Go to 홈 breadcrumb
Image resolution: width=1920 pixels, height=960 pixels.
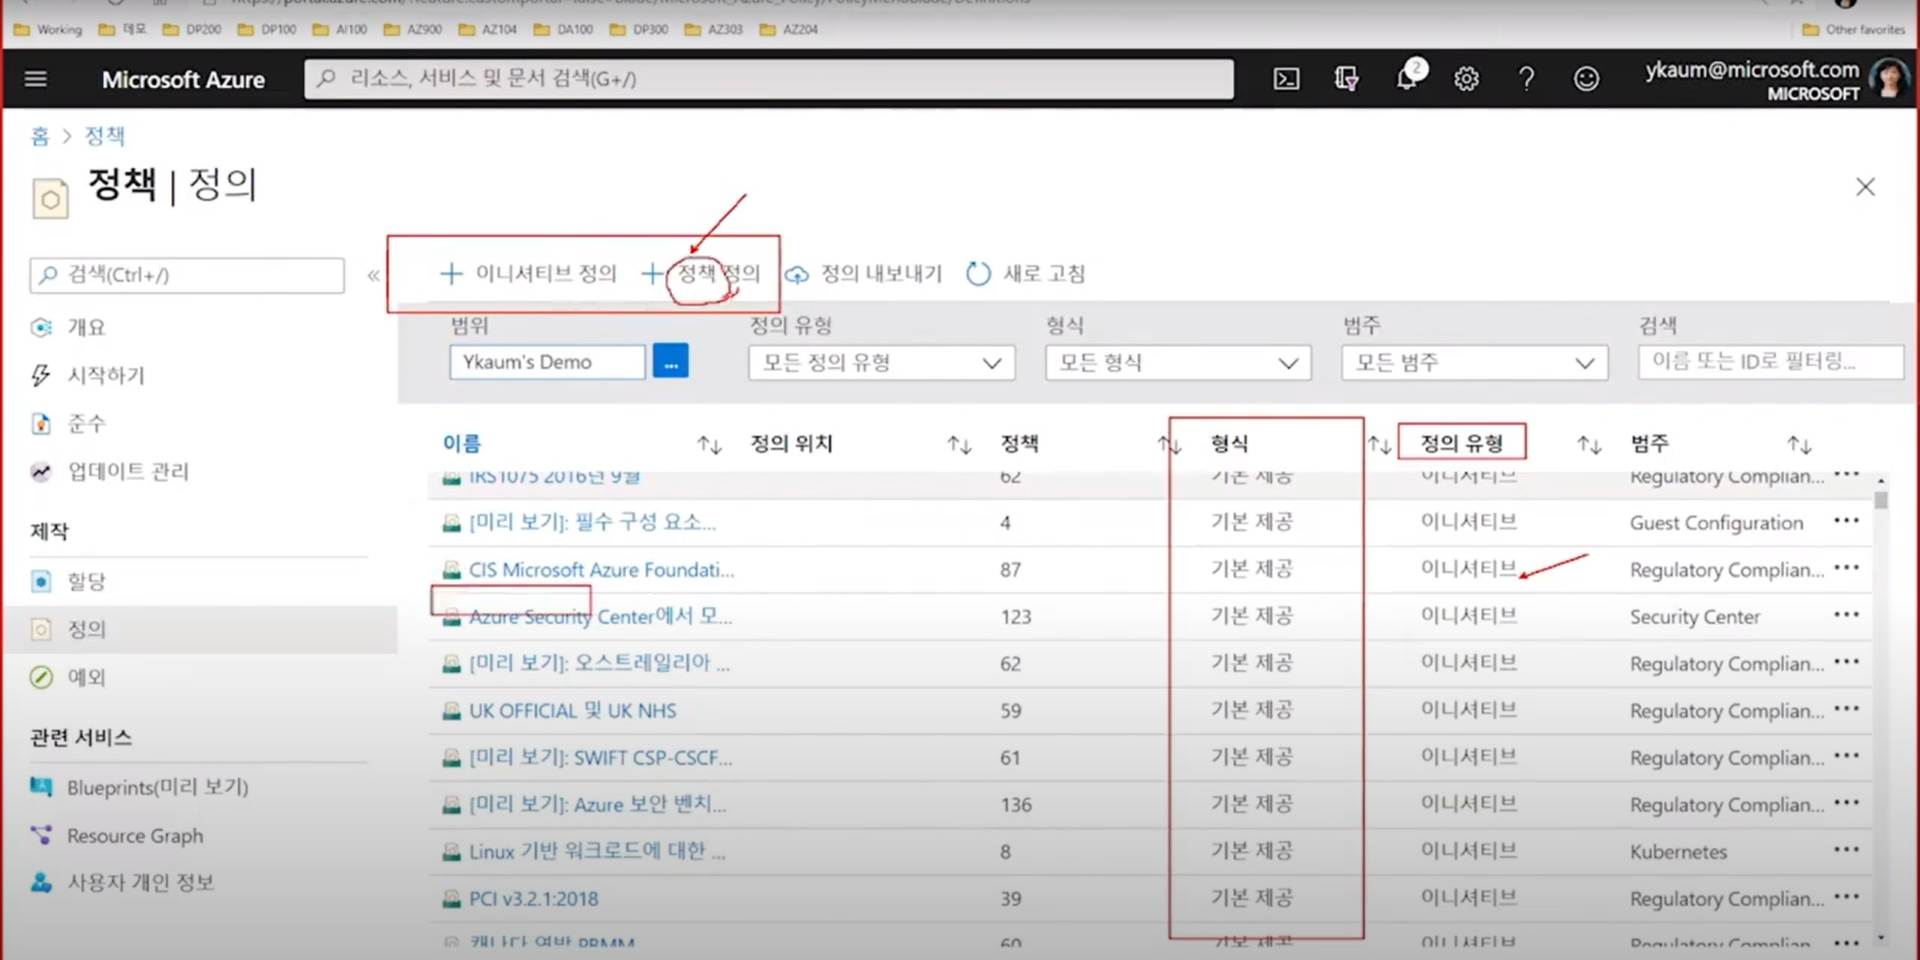click(40, 136)
